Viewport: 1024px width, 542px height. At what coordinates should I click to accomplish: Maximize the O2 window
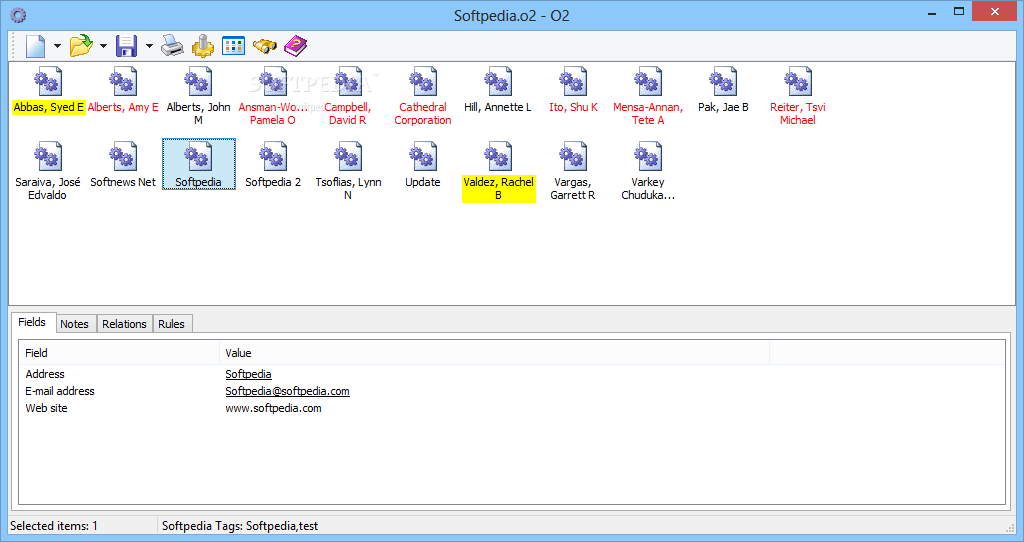959,11
